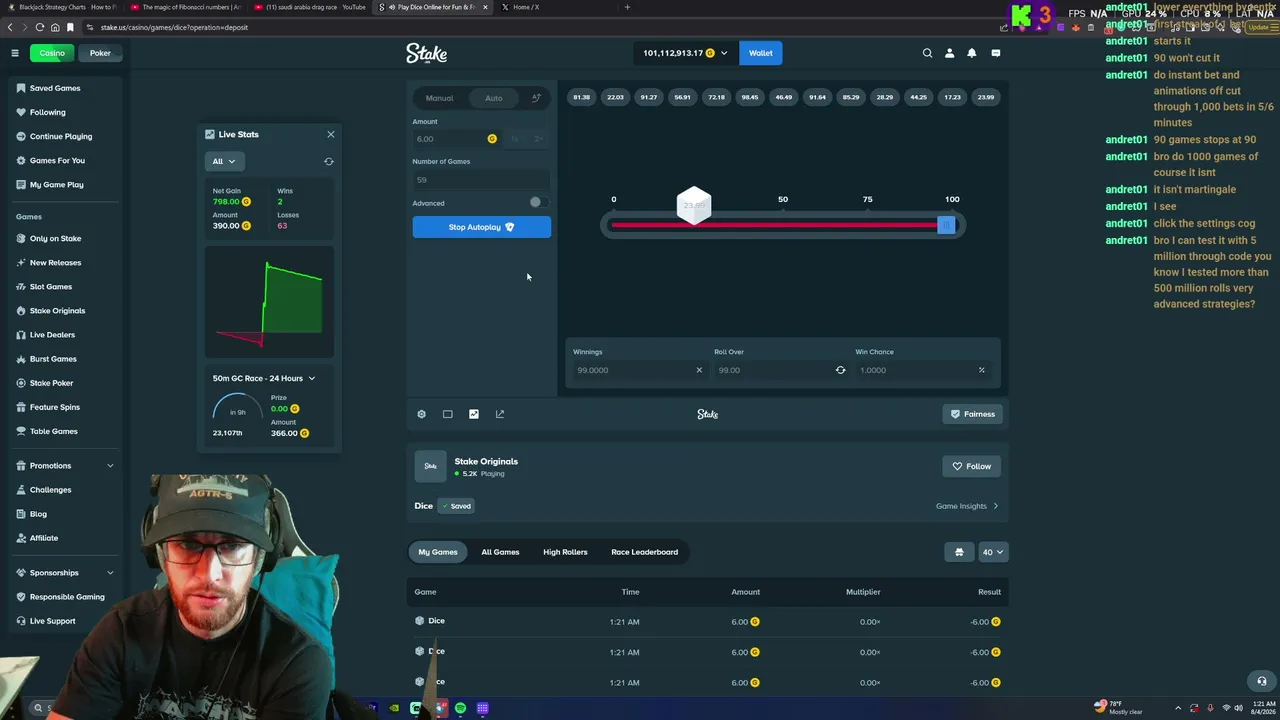The image size is (1280, 720).
Task: Expand the Sponsorships section
Action: click(x=65, y=573)
